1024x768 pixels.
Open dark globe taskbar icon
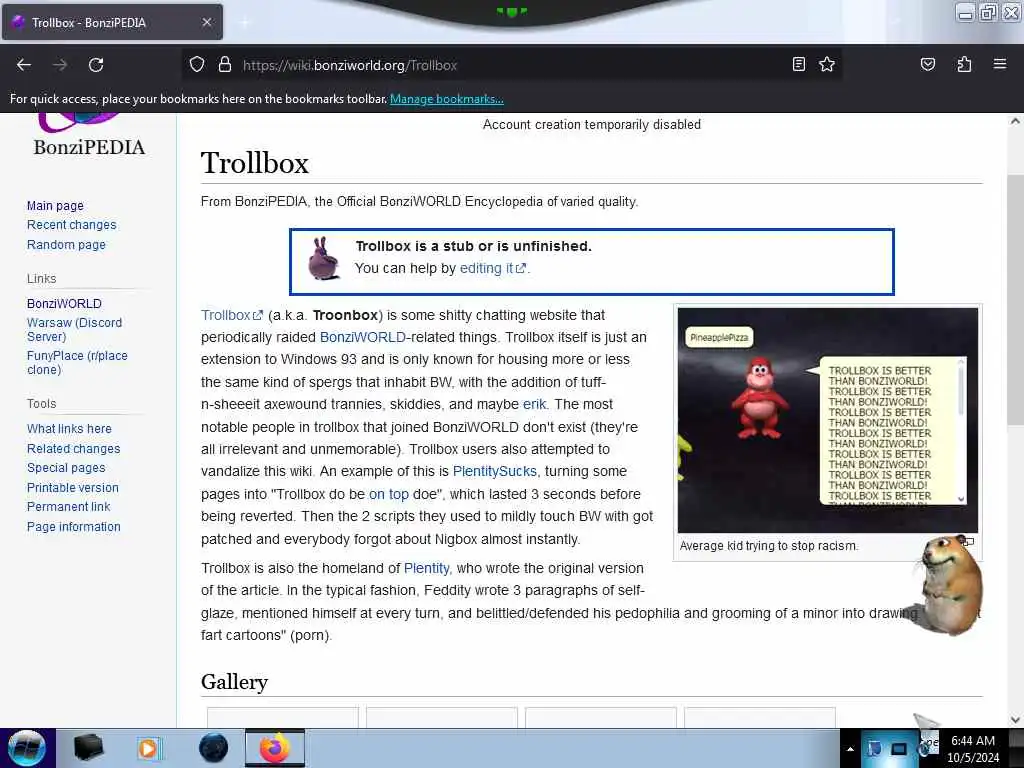[x=213, y=748]
